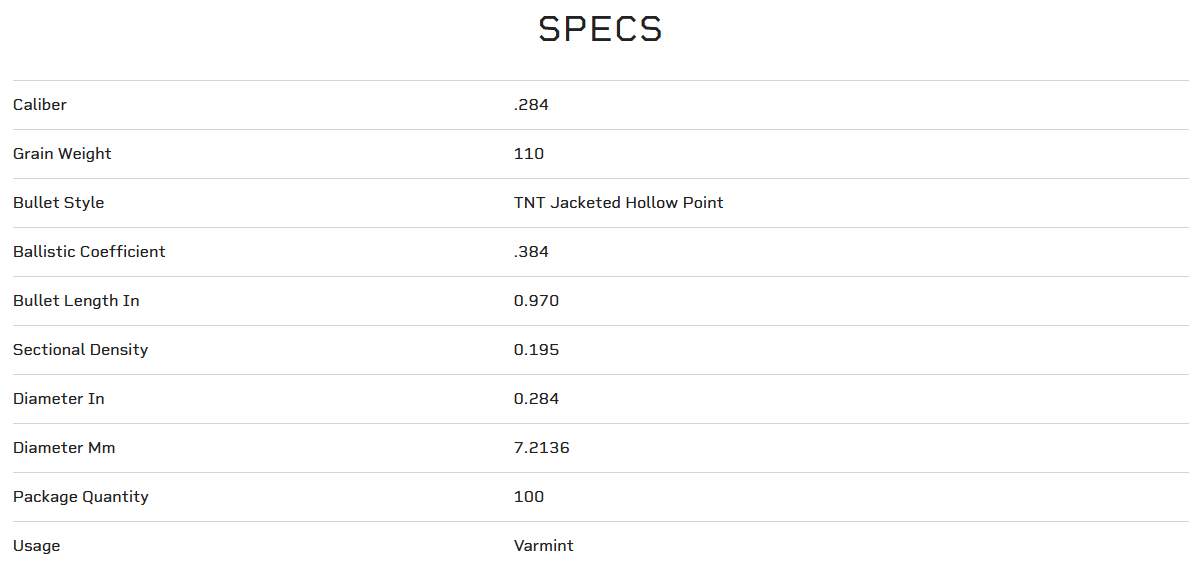
Task: Click the 110 grain weight value
Action: 529,154
